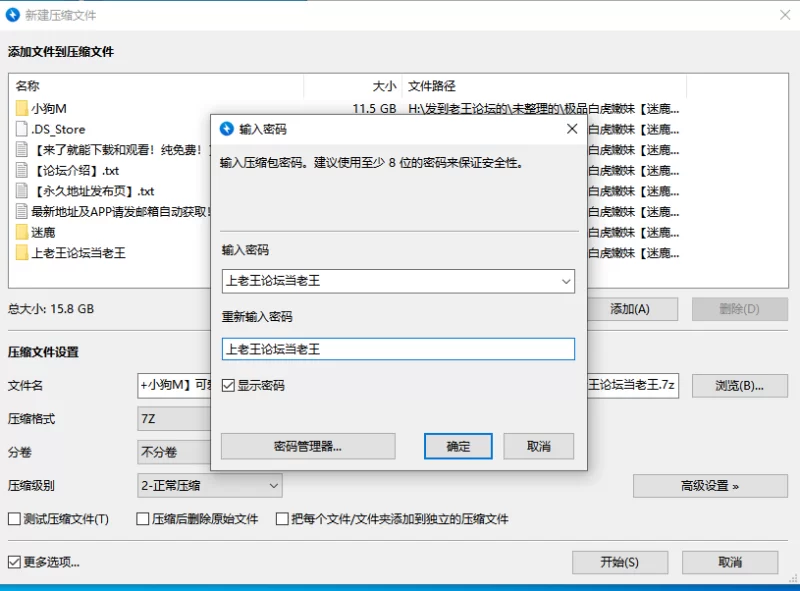Check 把每个文件/文件夹添加到独立的压缩文件 option
The width and height of the screenshot is (800, 591).
tap(282, 519)
